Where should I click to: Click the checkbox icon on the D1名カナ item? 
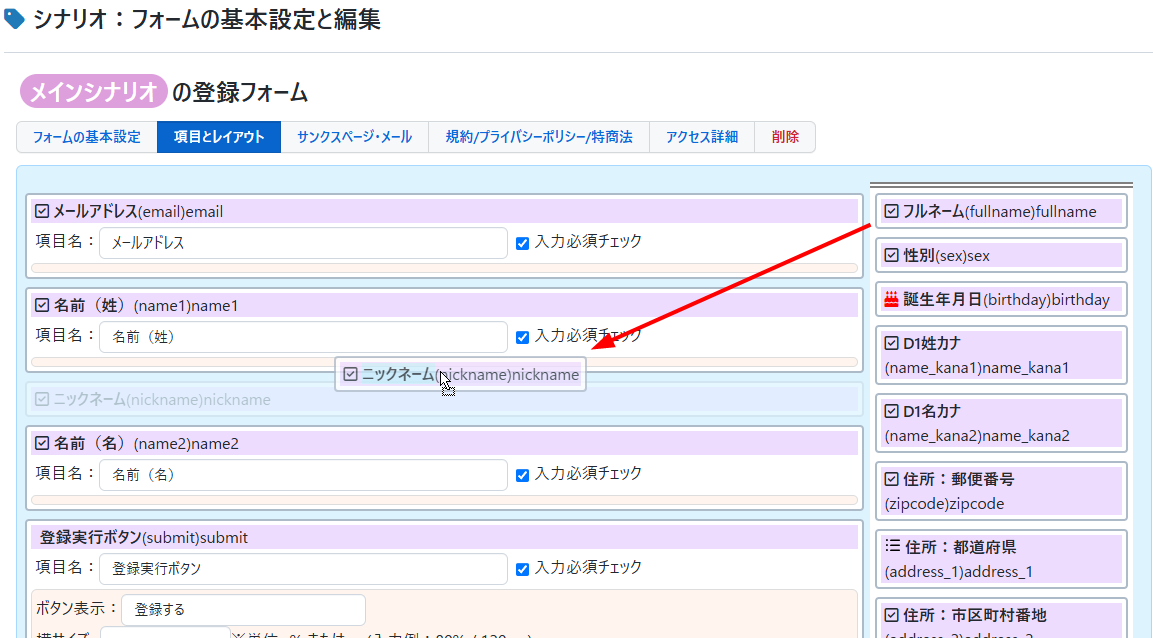point(892,411)
